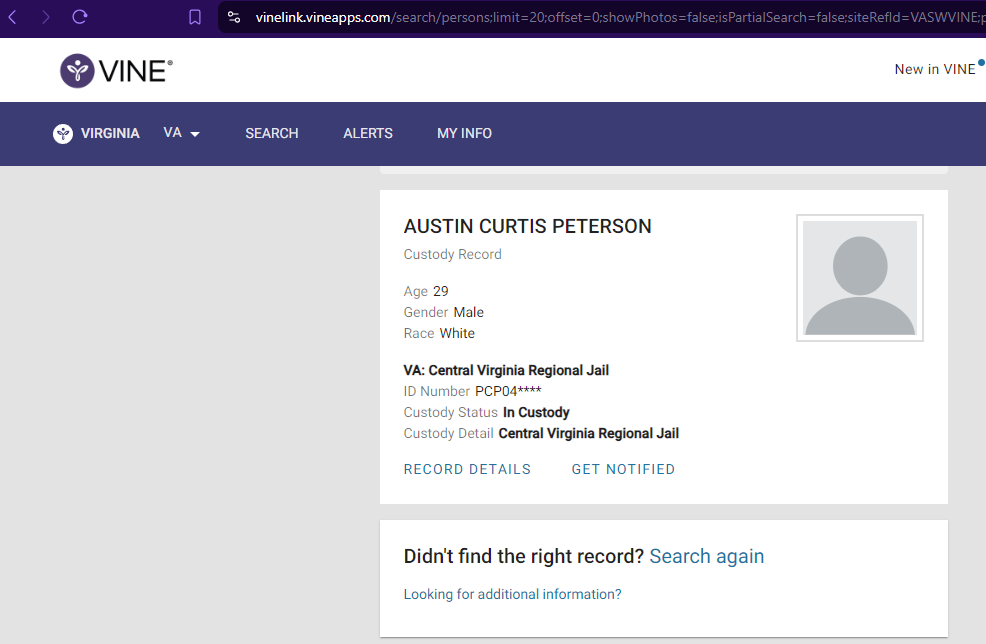Viewport: 986px width, 644px height.
Task: Open site settings icon in address bar
Action: [x=234, y=17]
